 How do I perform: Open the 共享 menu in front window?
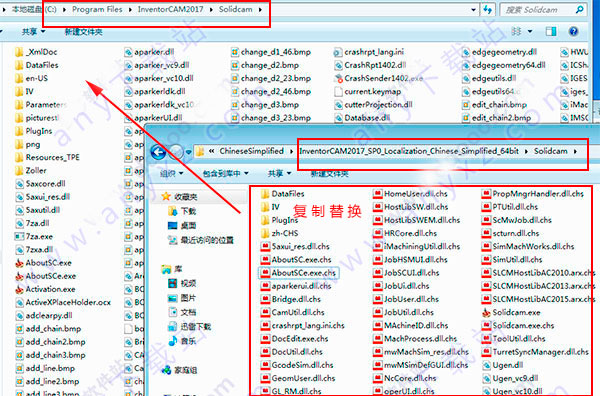click(279, 174)
